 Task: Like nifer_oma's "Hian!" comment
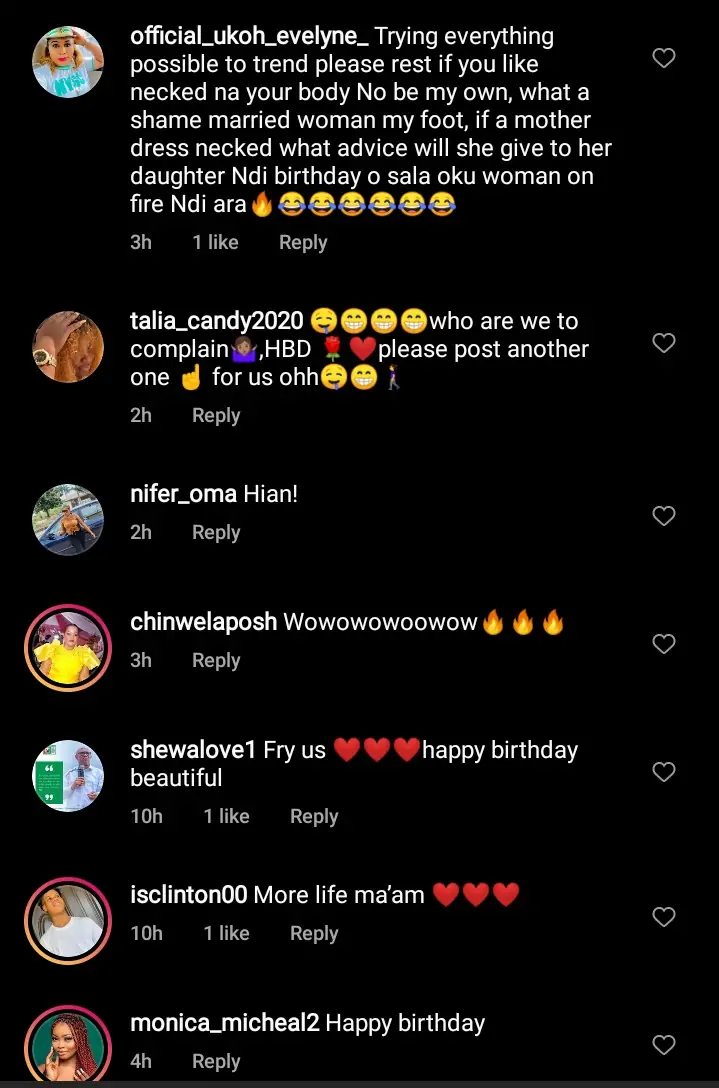point(664,516)
